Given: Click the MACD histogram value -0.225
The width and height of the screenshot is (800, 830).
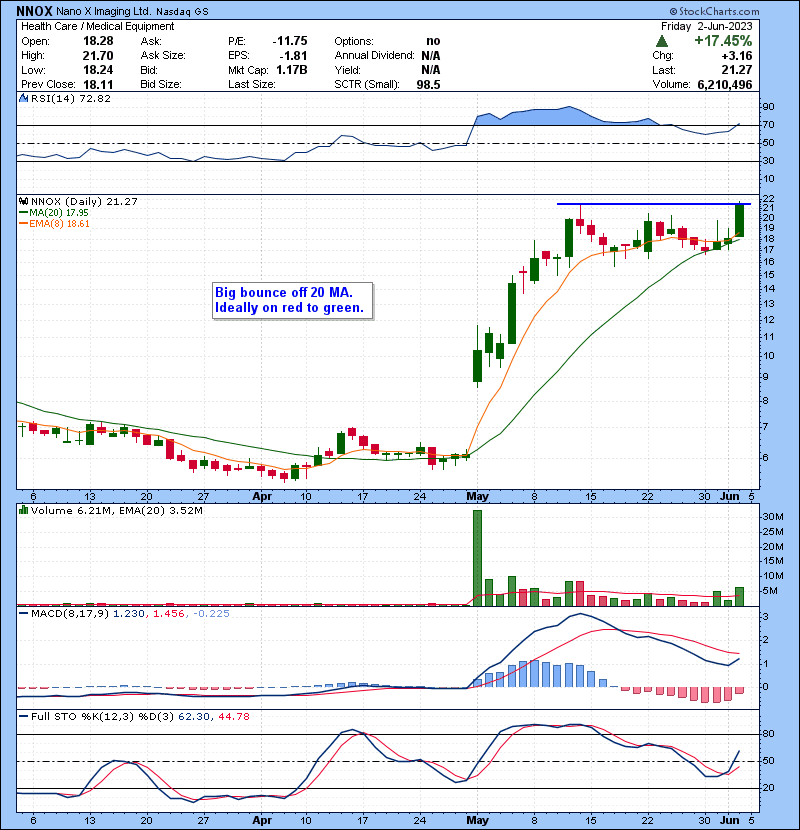Looking at the screenshot, I should coord(211,614).
